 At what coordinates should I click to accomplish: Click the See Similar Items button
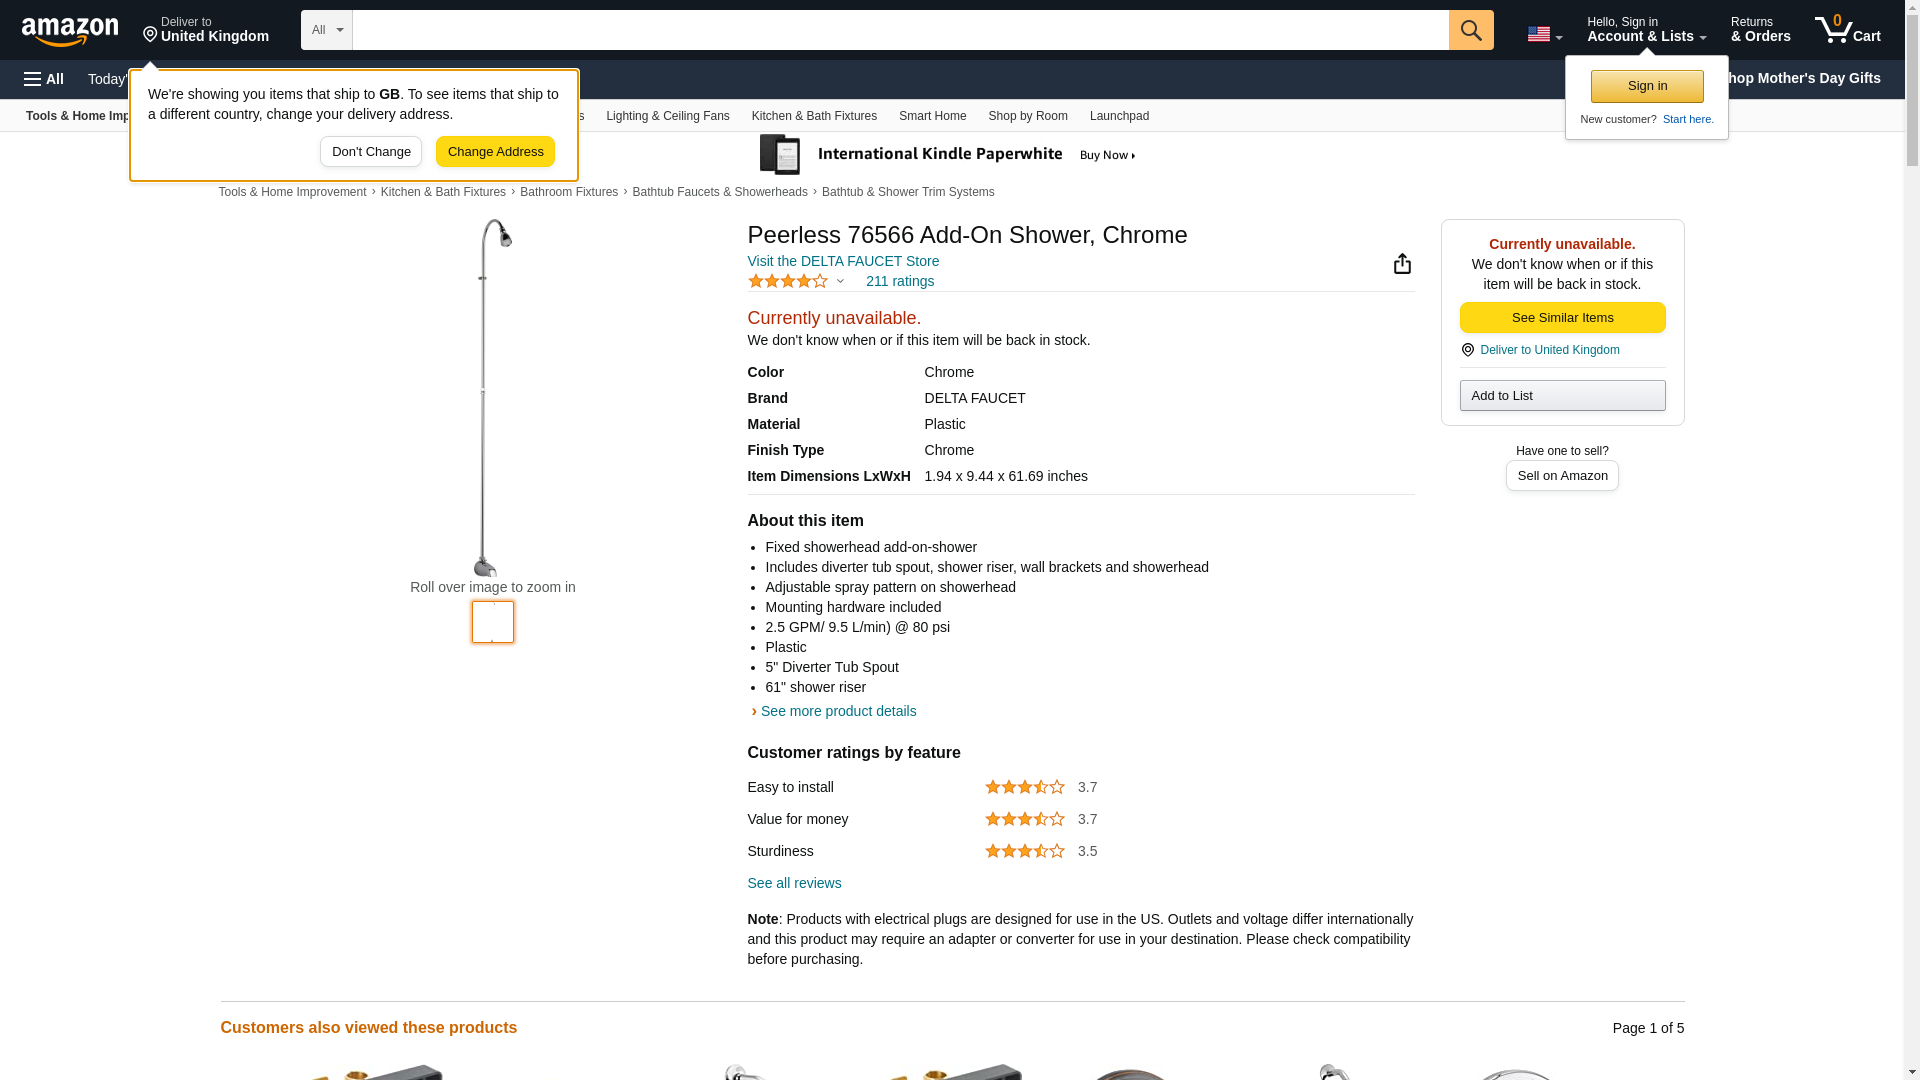[1562, 318]
